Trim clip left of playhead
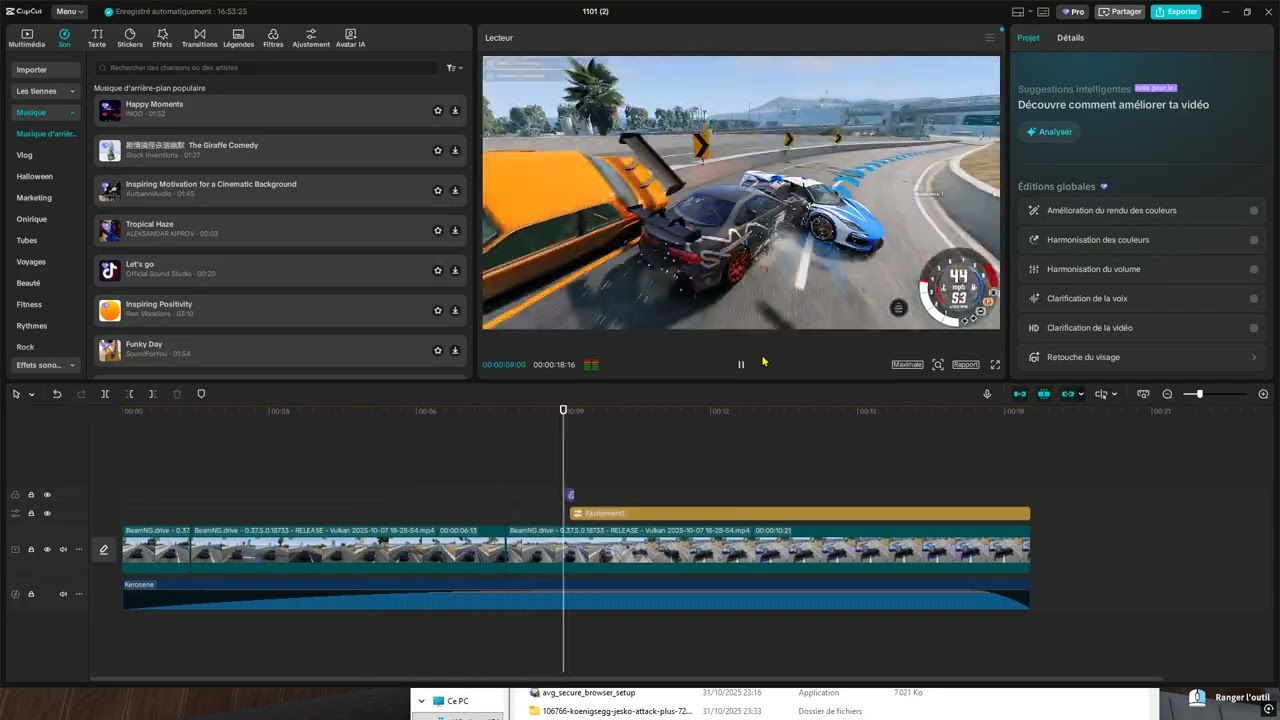 coord(130,394)
